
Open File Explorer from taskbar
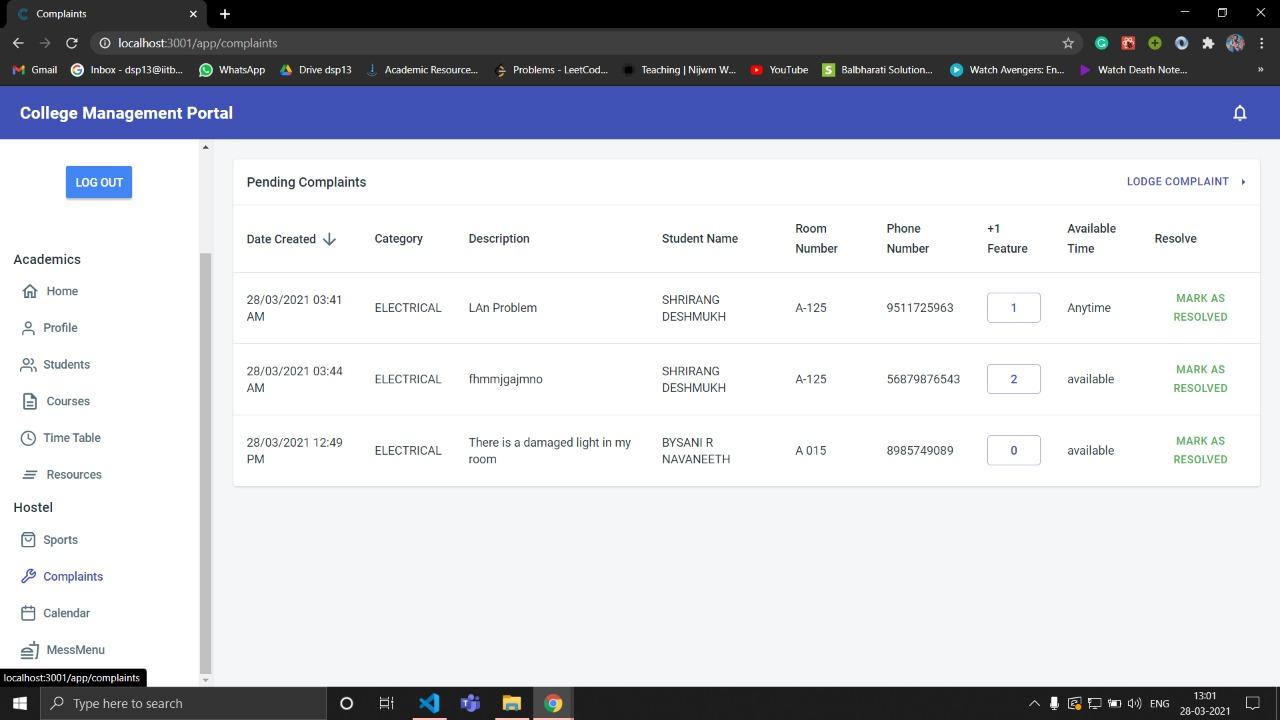click(x=511, y=703)
